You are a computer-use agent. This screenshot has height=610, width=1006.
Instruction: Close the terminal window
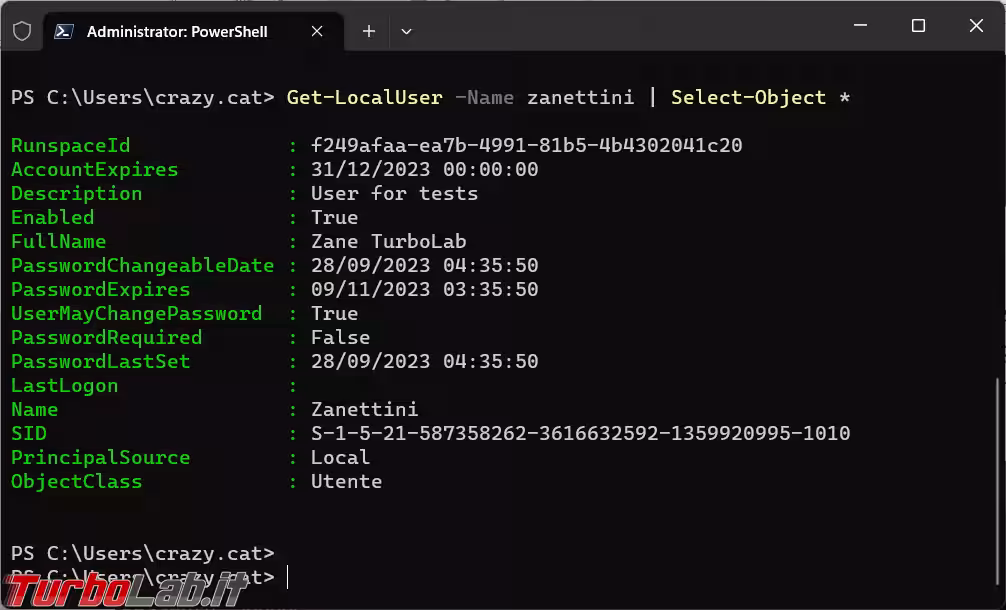click(x=976, y=27)
